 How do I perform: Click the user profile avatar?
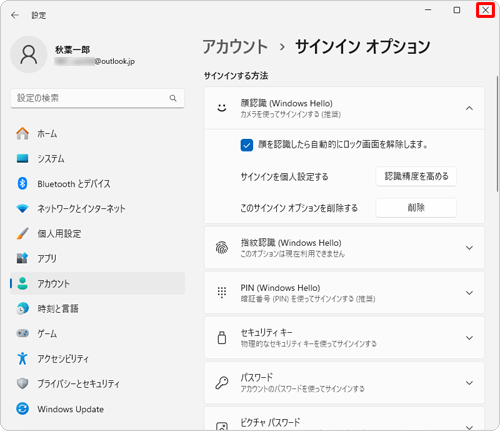pos(29,54)
